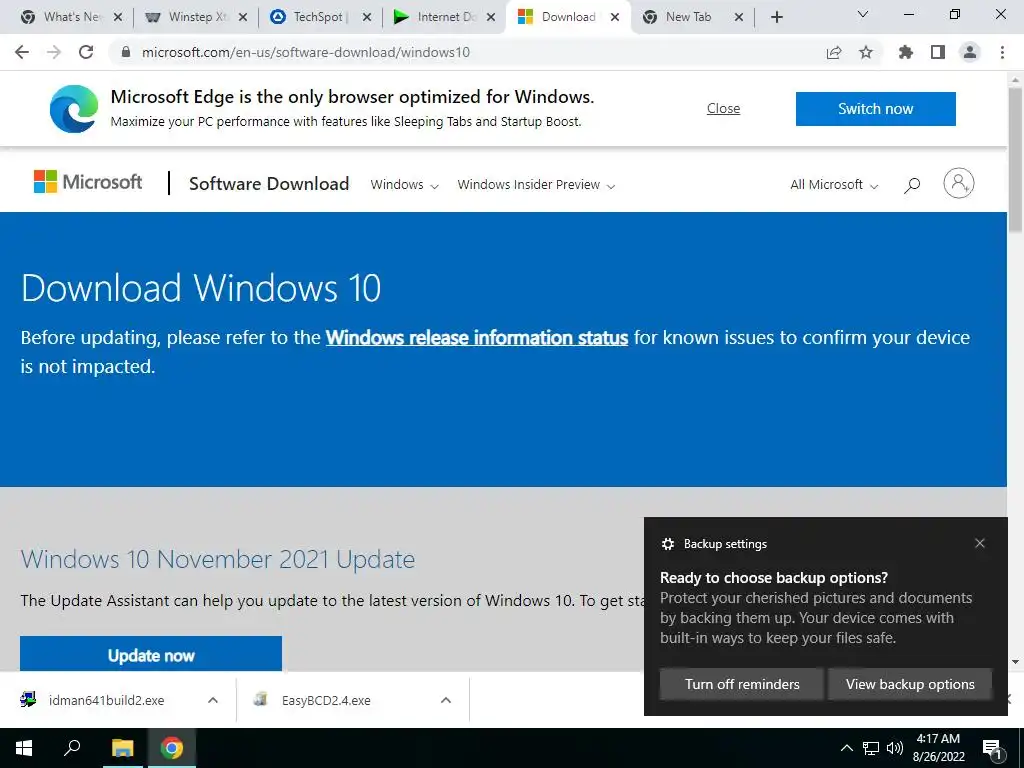Click the Switch now button
The width and height of the screenshot is (1024, 768).
point(876,108)
